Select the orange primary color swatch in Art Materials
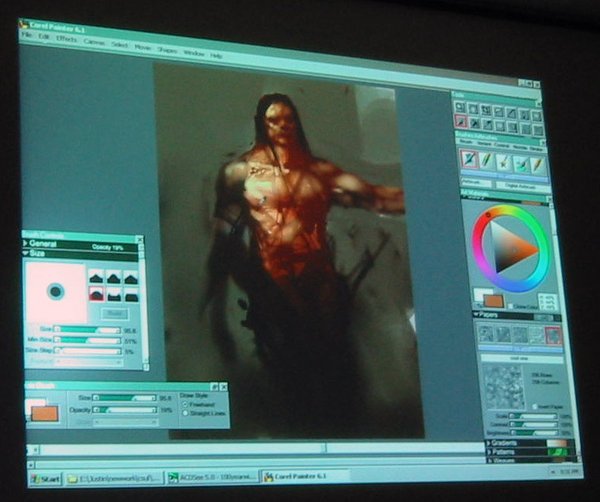The image size is (600, 502). click(494, 301)
